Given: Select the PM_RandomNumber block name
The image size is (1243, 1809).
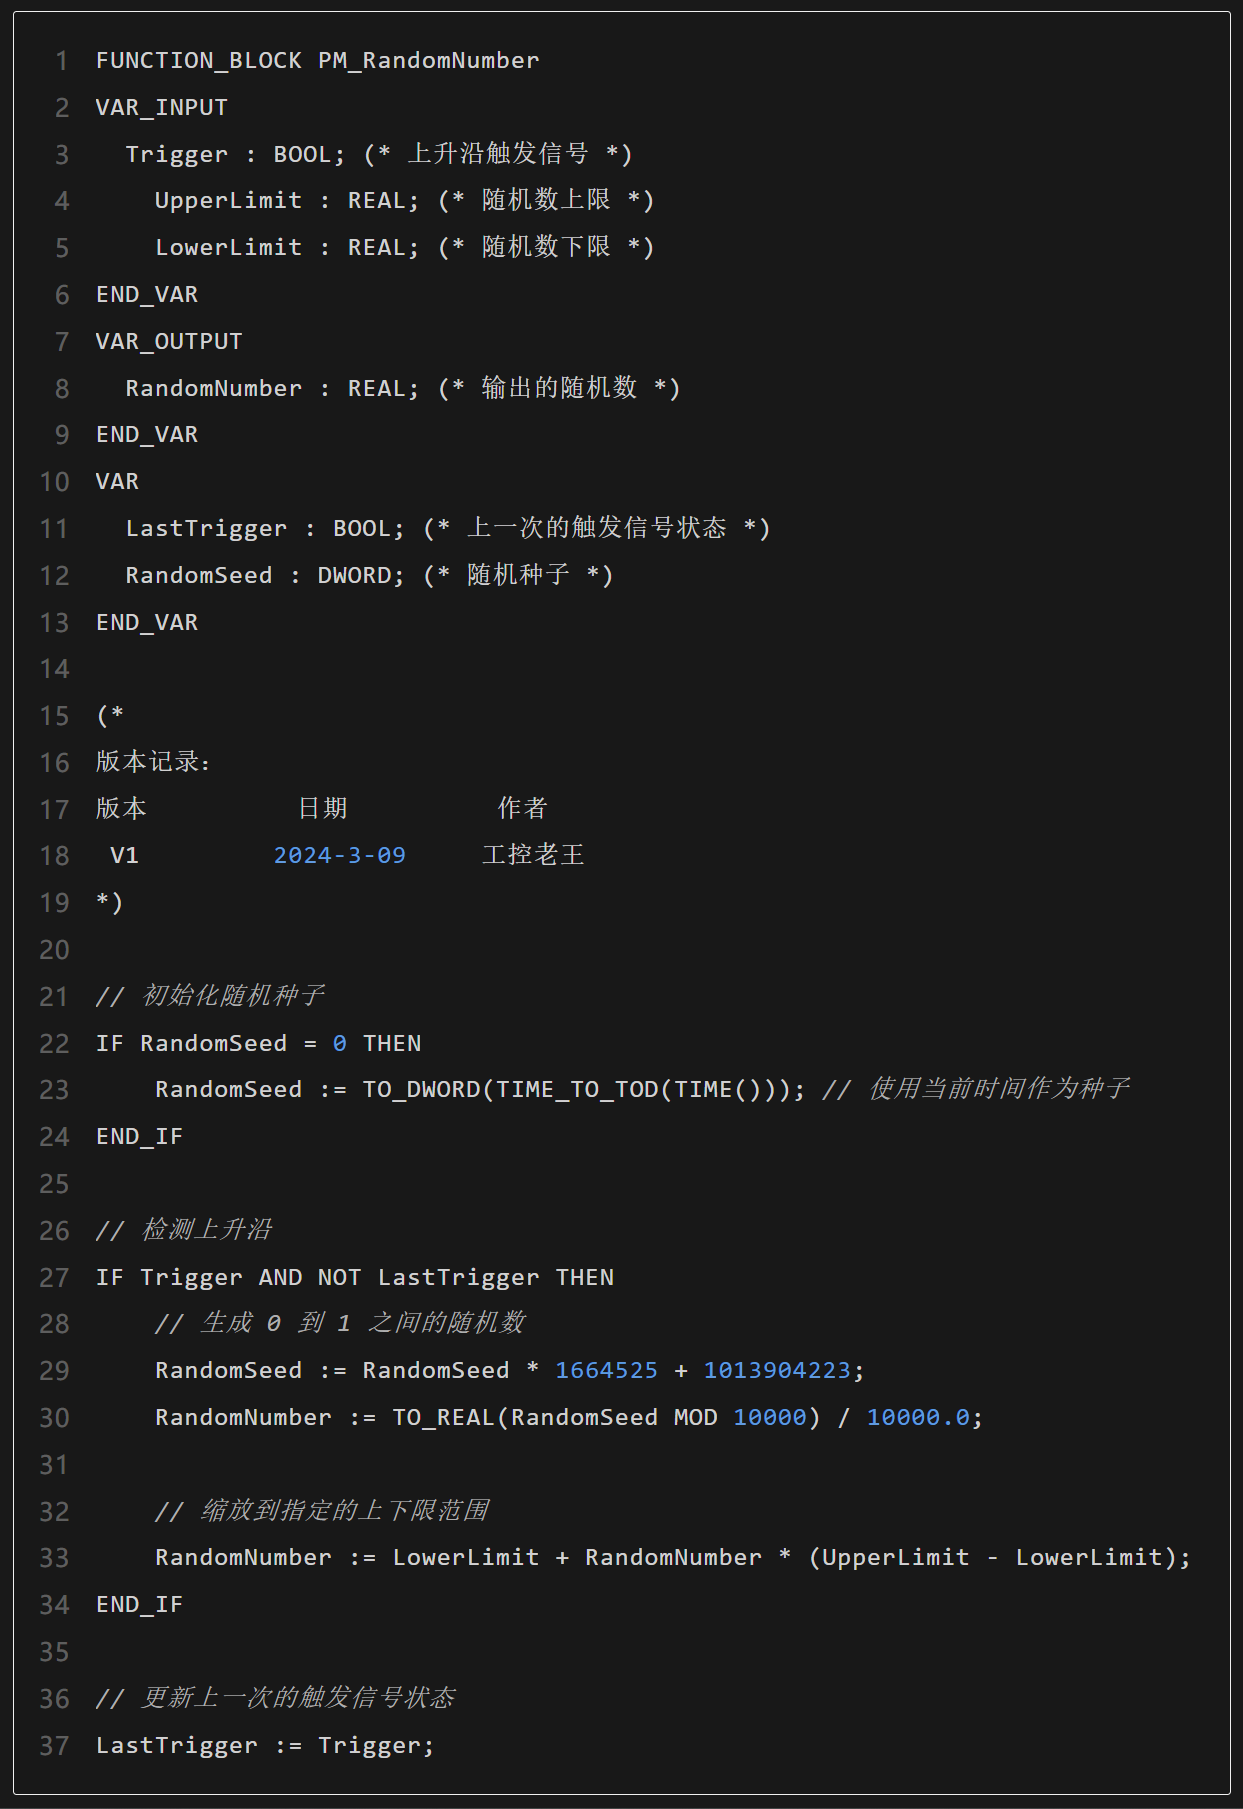Looking at the screenshot, I should (429, 61).
